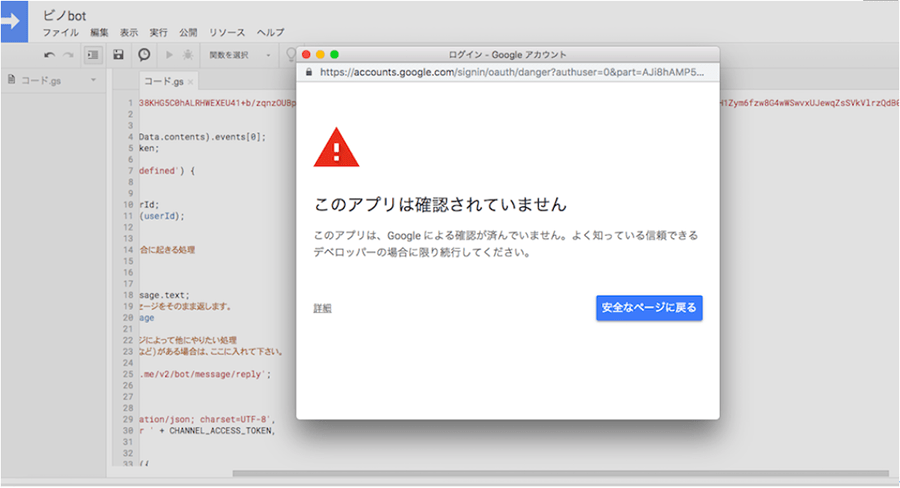Click code line 29 with charset=UTF-8
Image resolution: width=900 pixels, height=488 pixels.
[207, 420]
